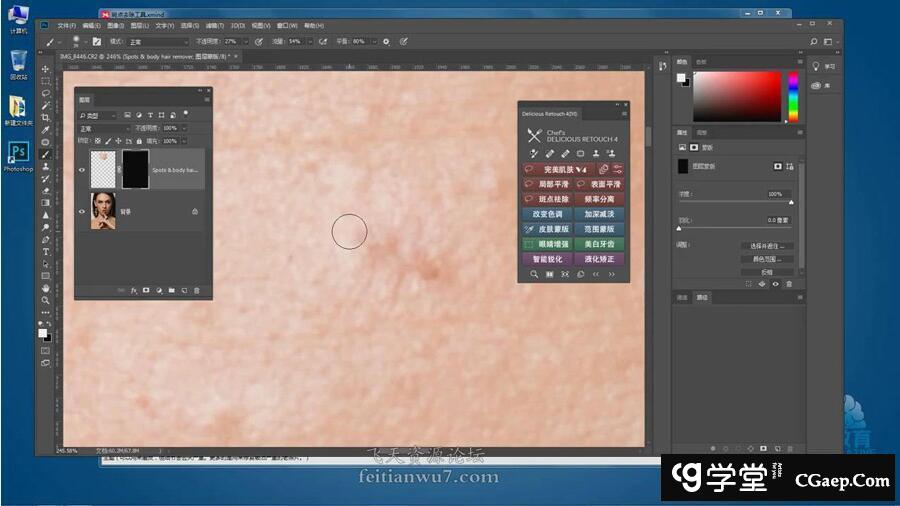Select the Clone Stamp tool
This screenshot has height=506, width=900.
click(46, 166)
